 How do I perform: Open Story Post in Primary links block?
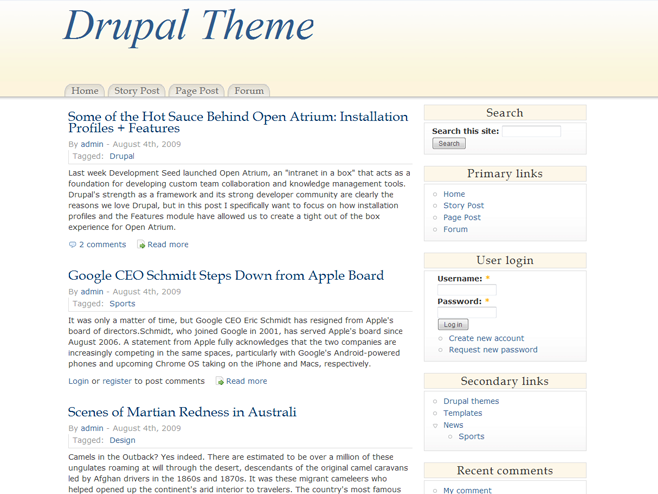[463, 206]
